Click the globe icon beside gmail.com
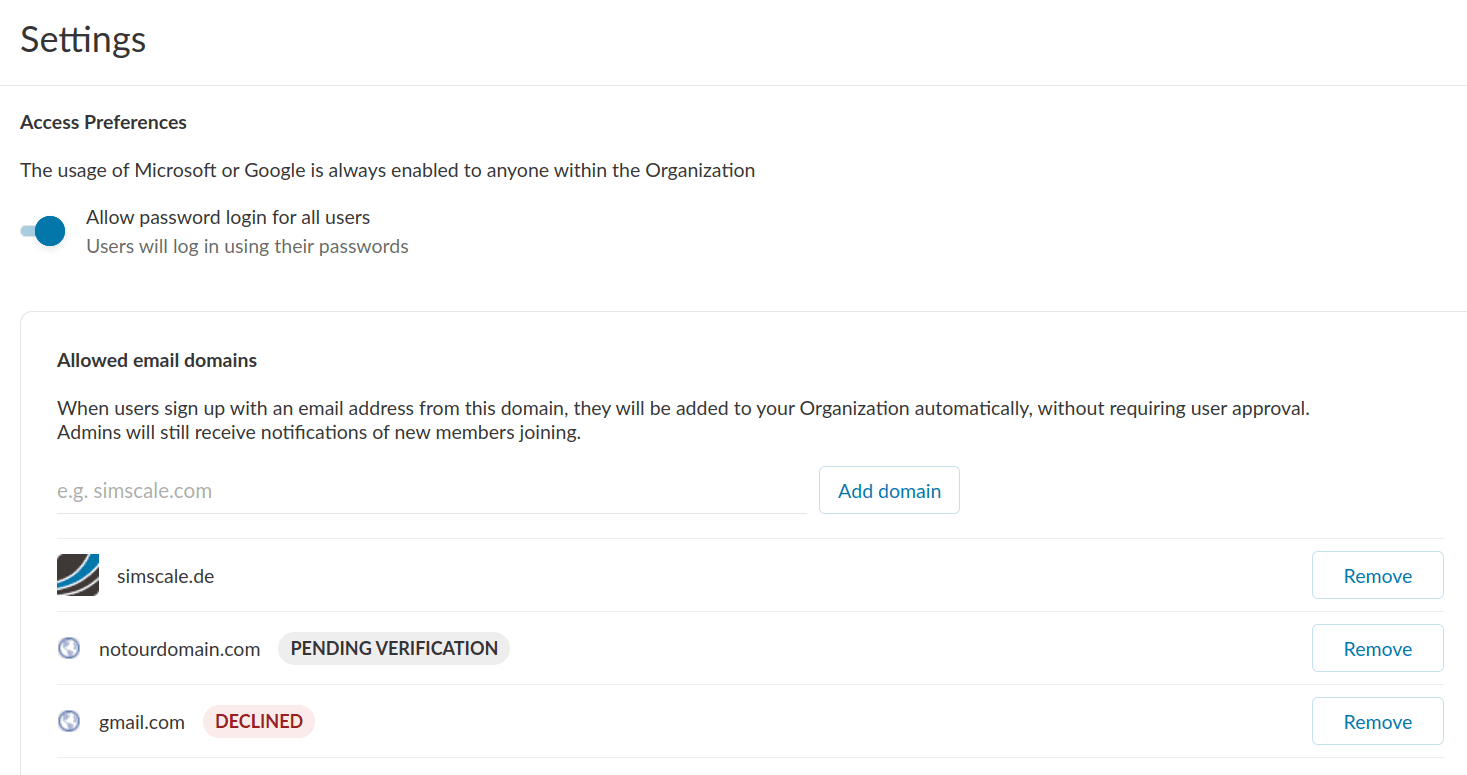Viewport: 1467px width, 775px height. tap(69, 721)
